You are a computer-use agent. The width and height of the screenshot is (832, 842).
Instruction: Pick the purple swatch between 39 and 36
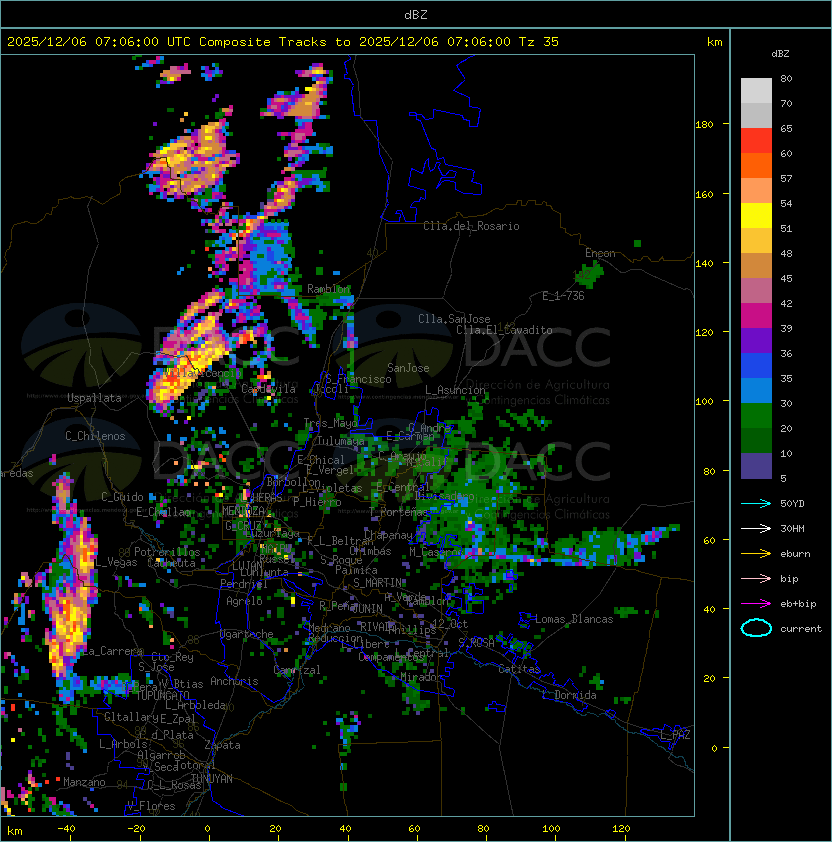pyautogui.click(x=756, y=341)
